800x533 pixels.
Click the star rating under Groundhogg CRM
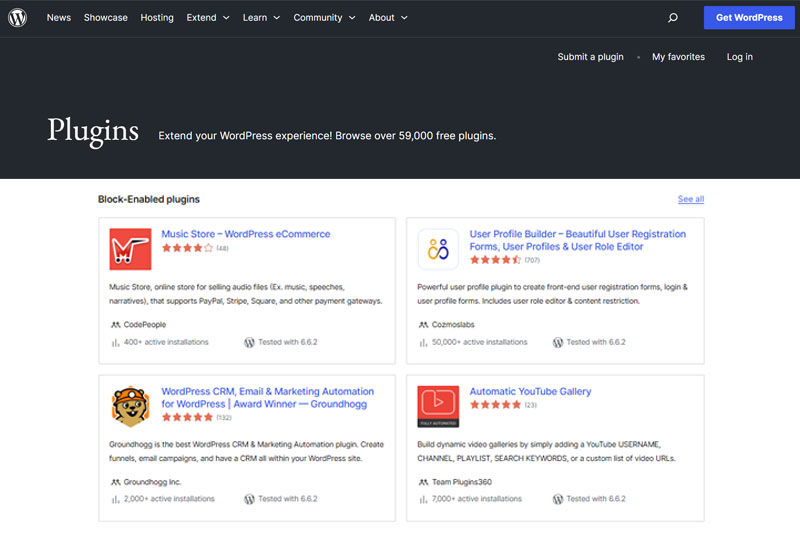point(187,417)
